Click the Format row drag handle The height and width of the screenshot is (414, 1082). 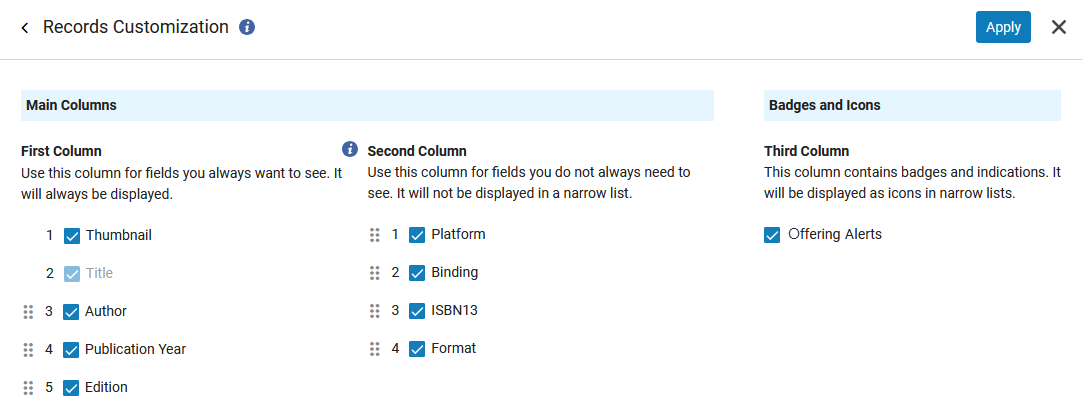pos(375,349)
